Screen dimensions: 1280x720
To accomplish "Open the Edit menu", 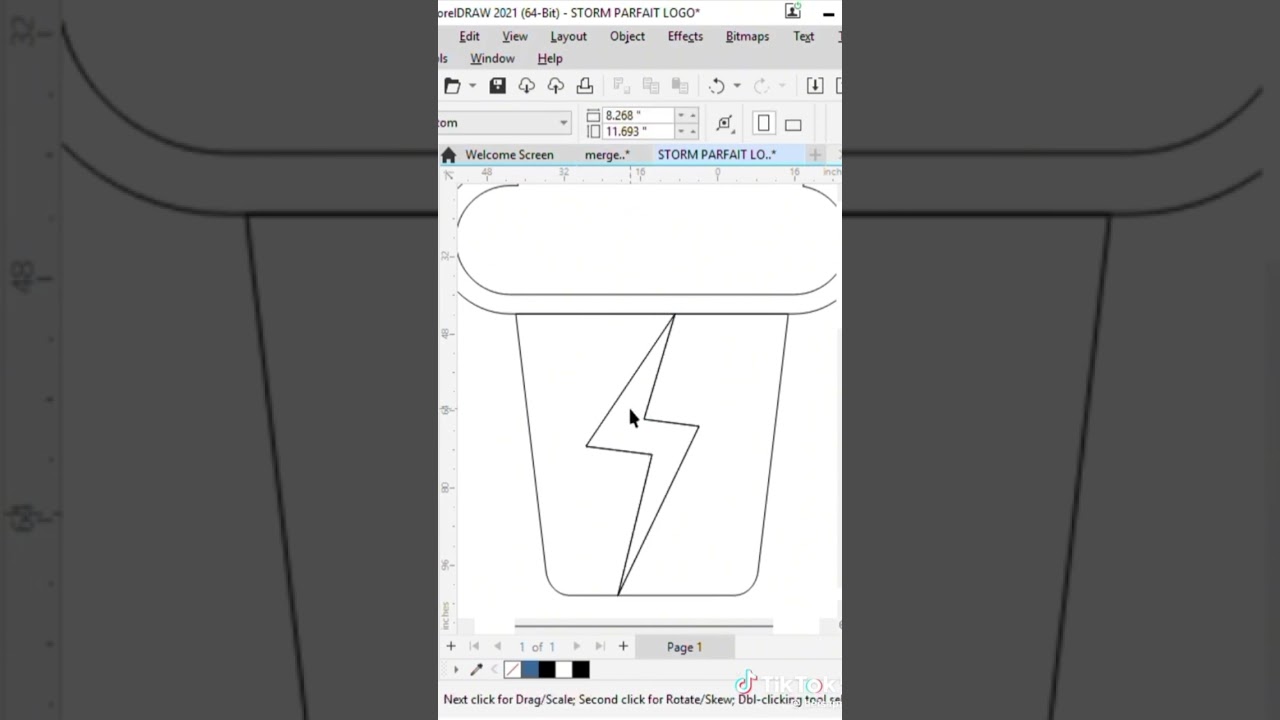I will pyautogui.click(x=469, y=36).
